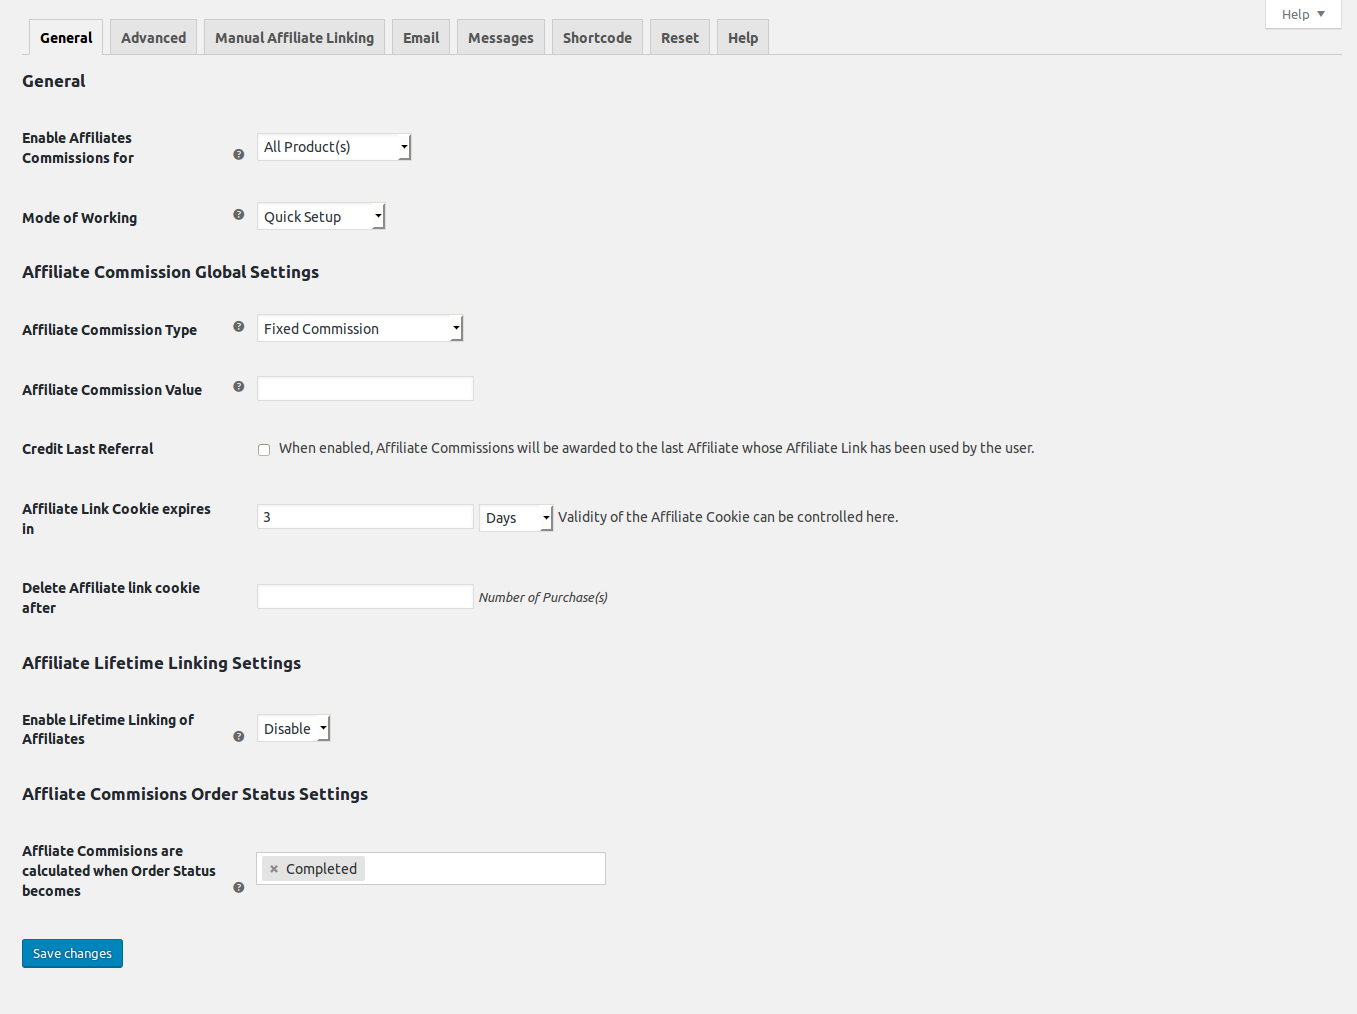
Task: Click the 'Affliate Commisions Order Status Settings' heading
Action: click(x=195, y=794)
